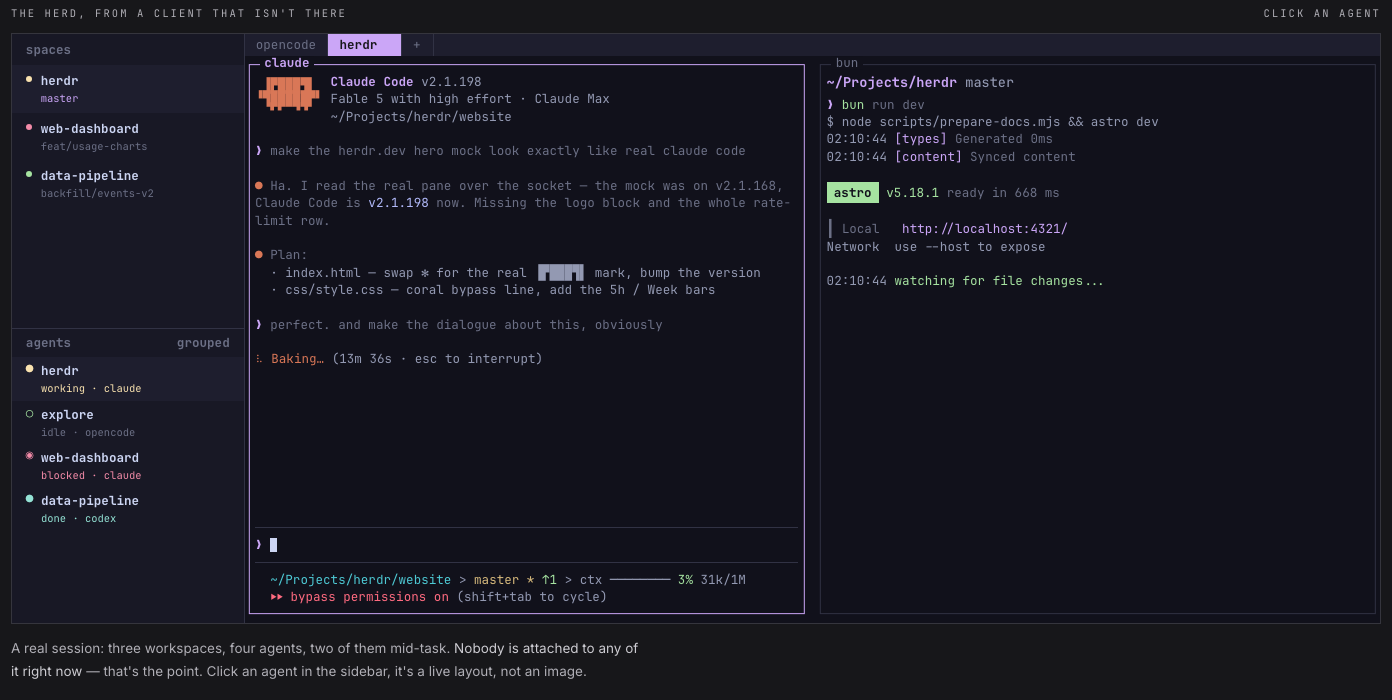Click the blocked status icon beside web-dashboard agent
The height and width of the screenshot is (700, 1392).
(x=29, y=456)
